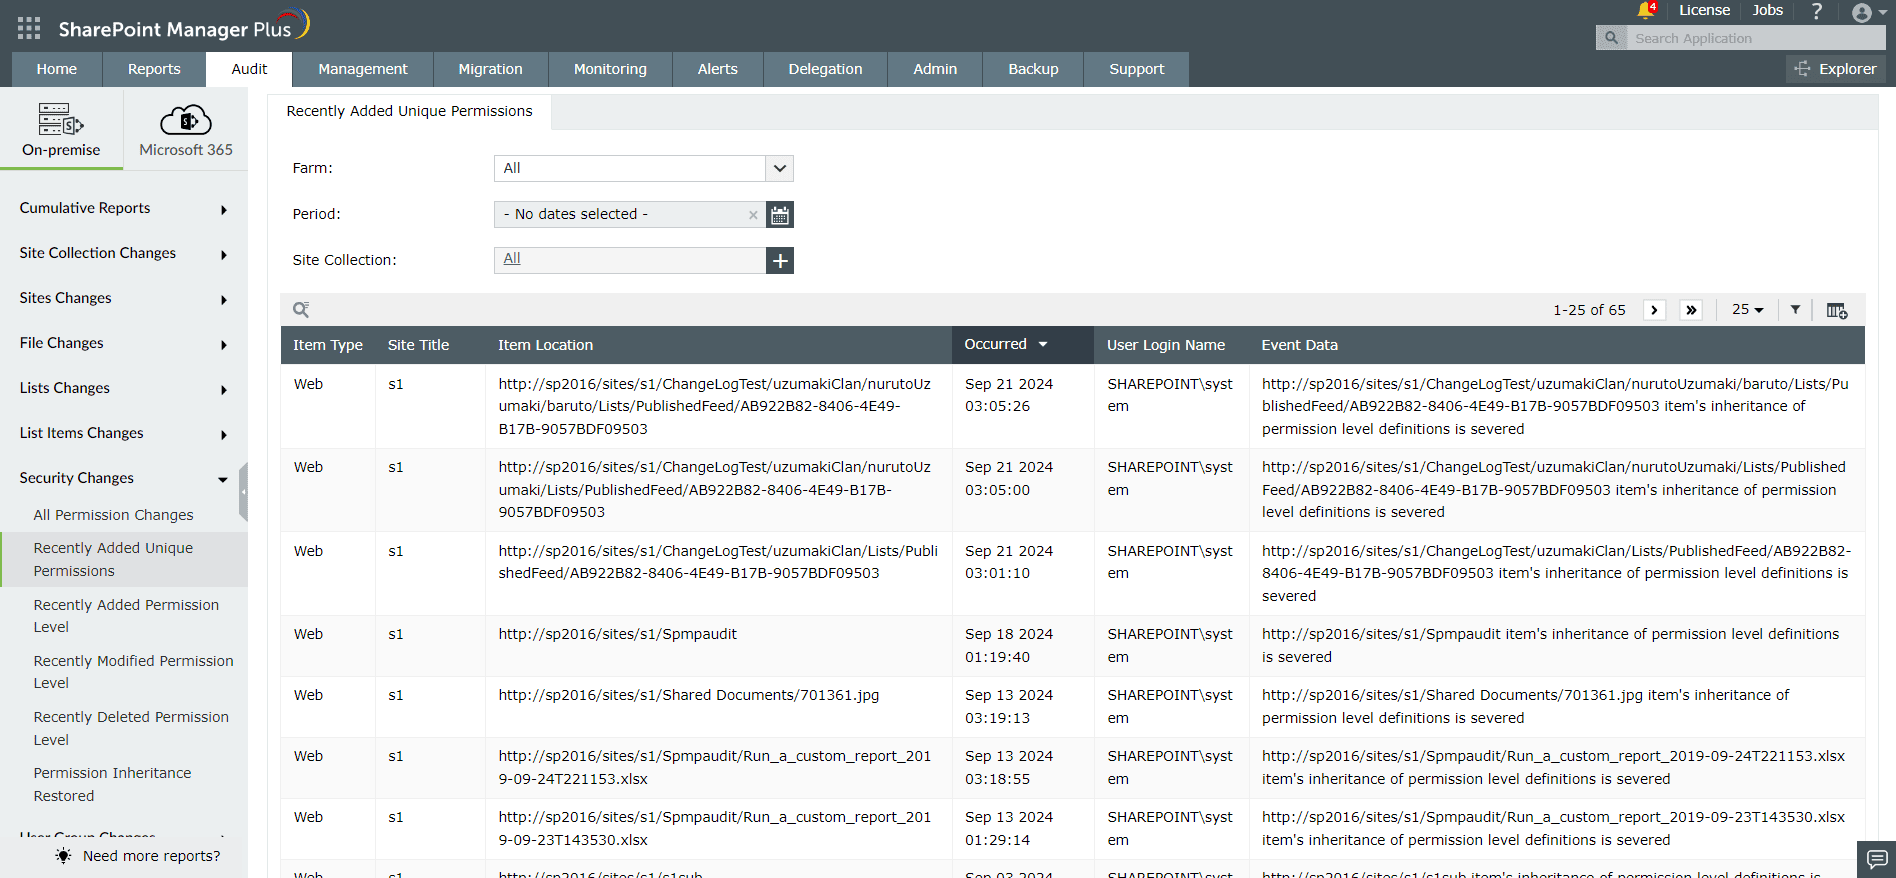Open the Period calendar picker icon
1896x878 pixels.
pyautogui.click(x=780, y=215)
